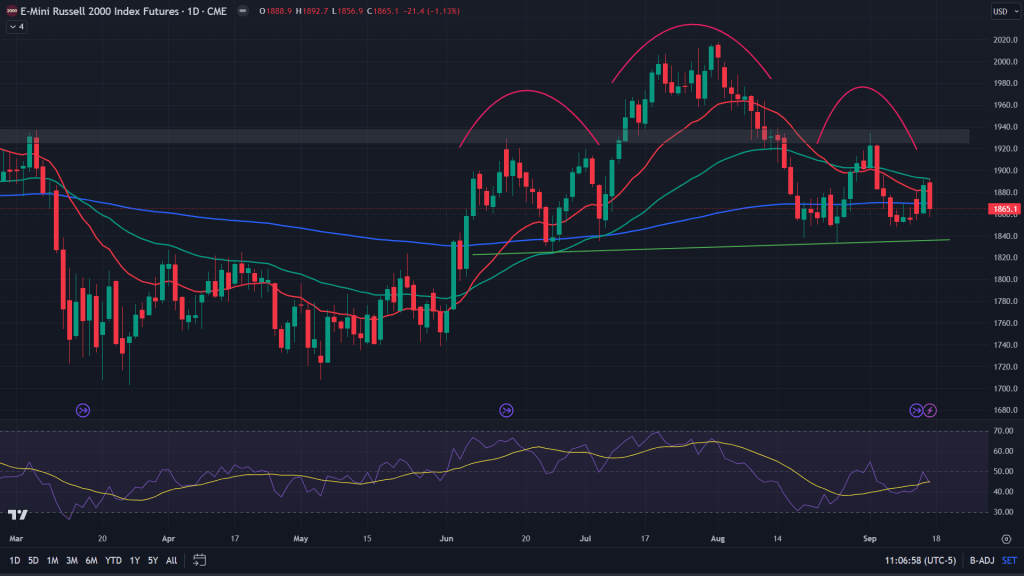Click the red 1865.1 current price label
The height and width of the screenshot is (576, 1024).
pos(1003,209)
